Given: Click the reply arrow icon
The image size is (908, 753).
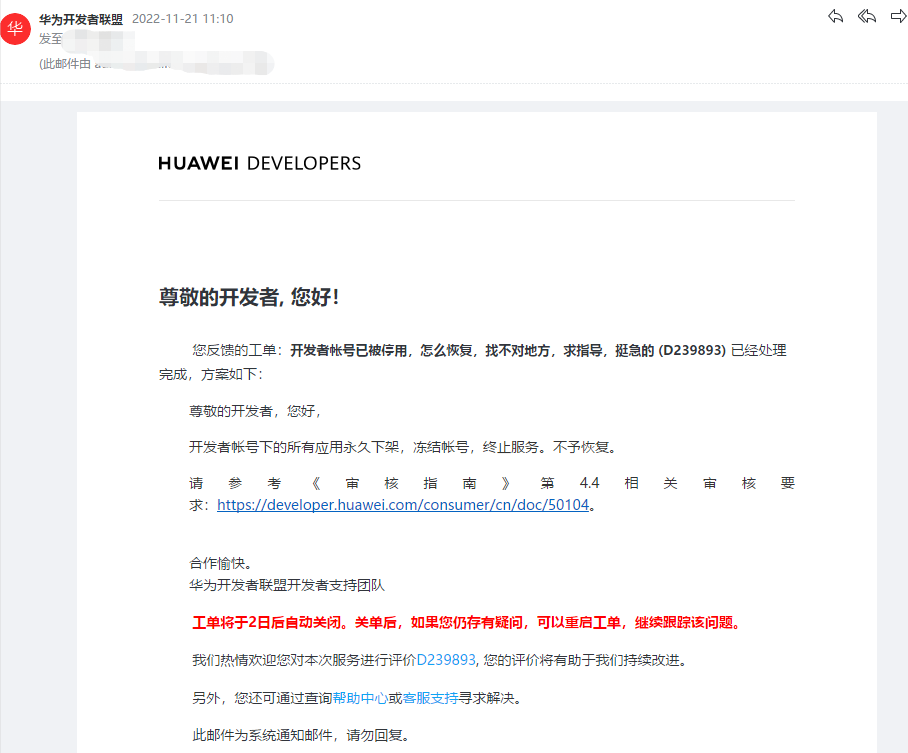Looking at the screenshot, I should pos(835,16).
